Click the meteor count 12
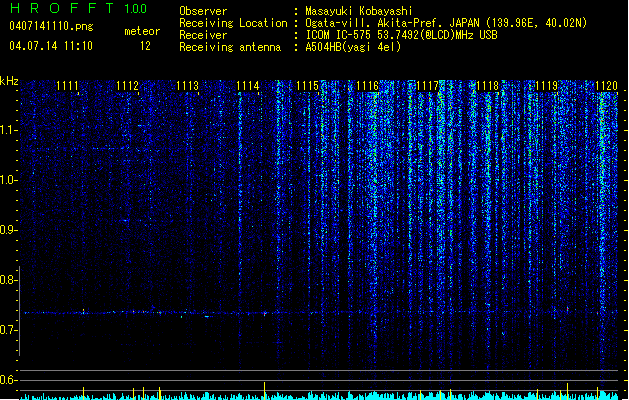Image resolution: width=629 pixels, height=400 pixels. 145,46
